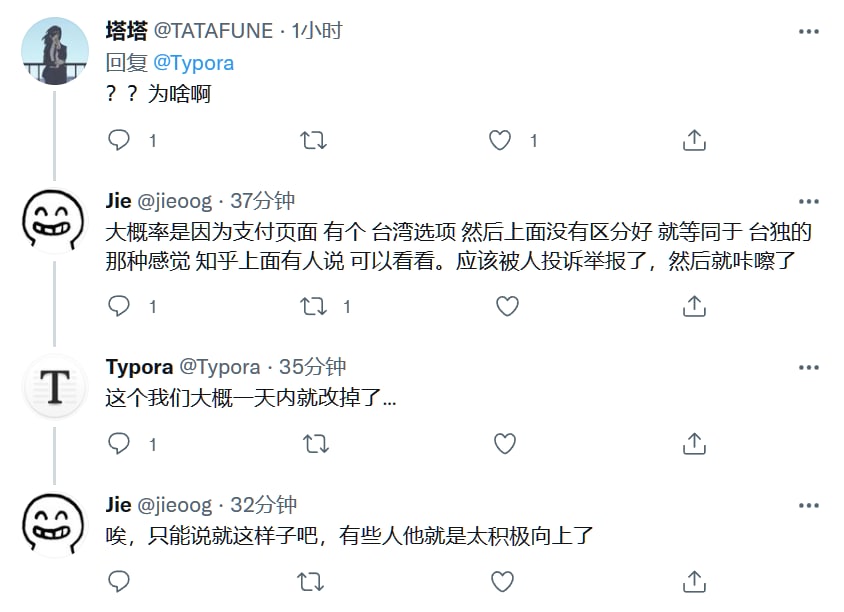The height and width of the screenshot is (612, 844).
Task: Open more menu on Jie's 37分钟 tweet
Action: (x=809, y=202)
